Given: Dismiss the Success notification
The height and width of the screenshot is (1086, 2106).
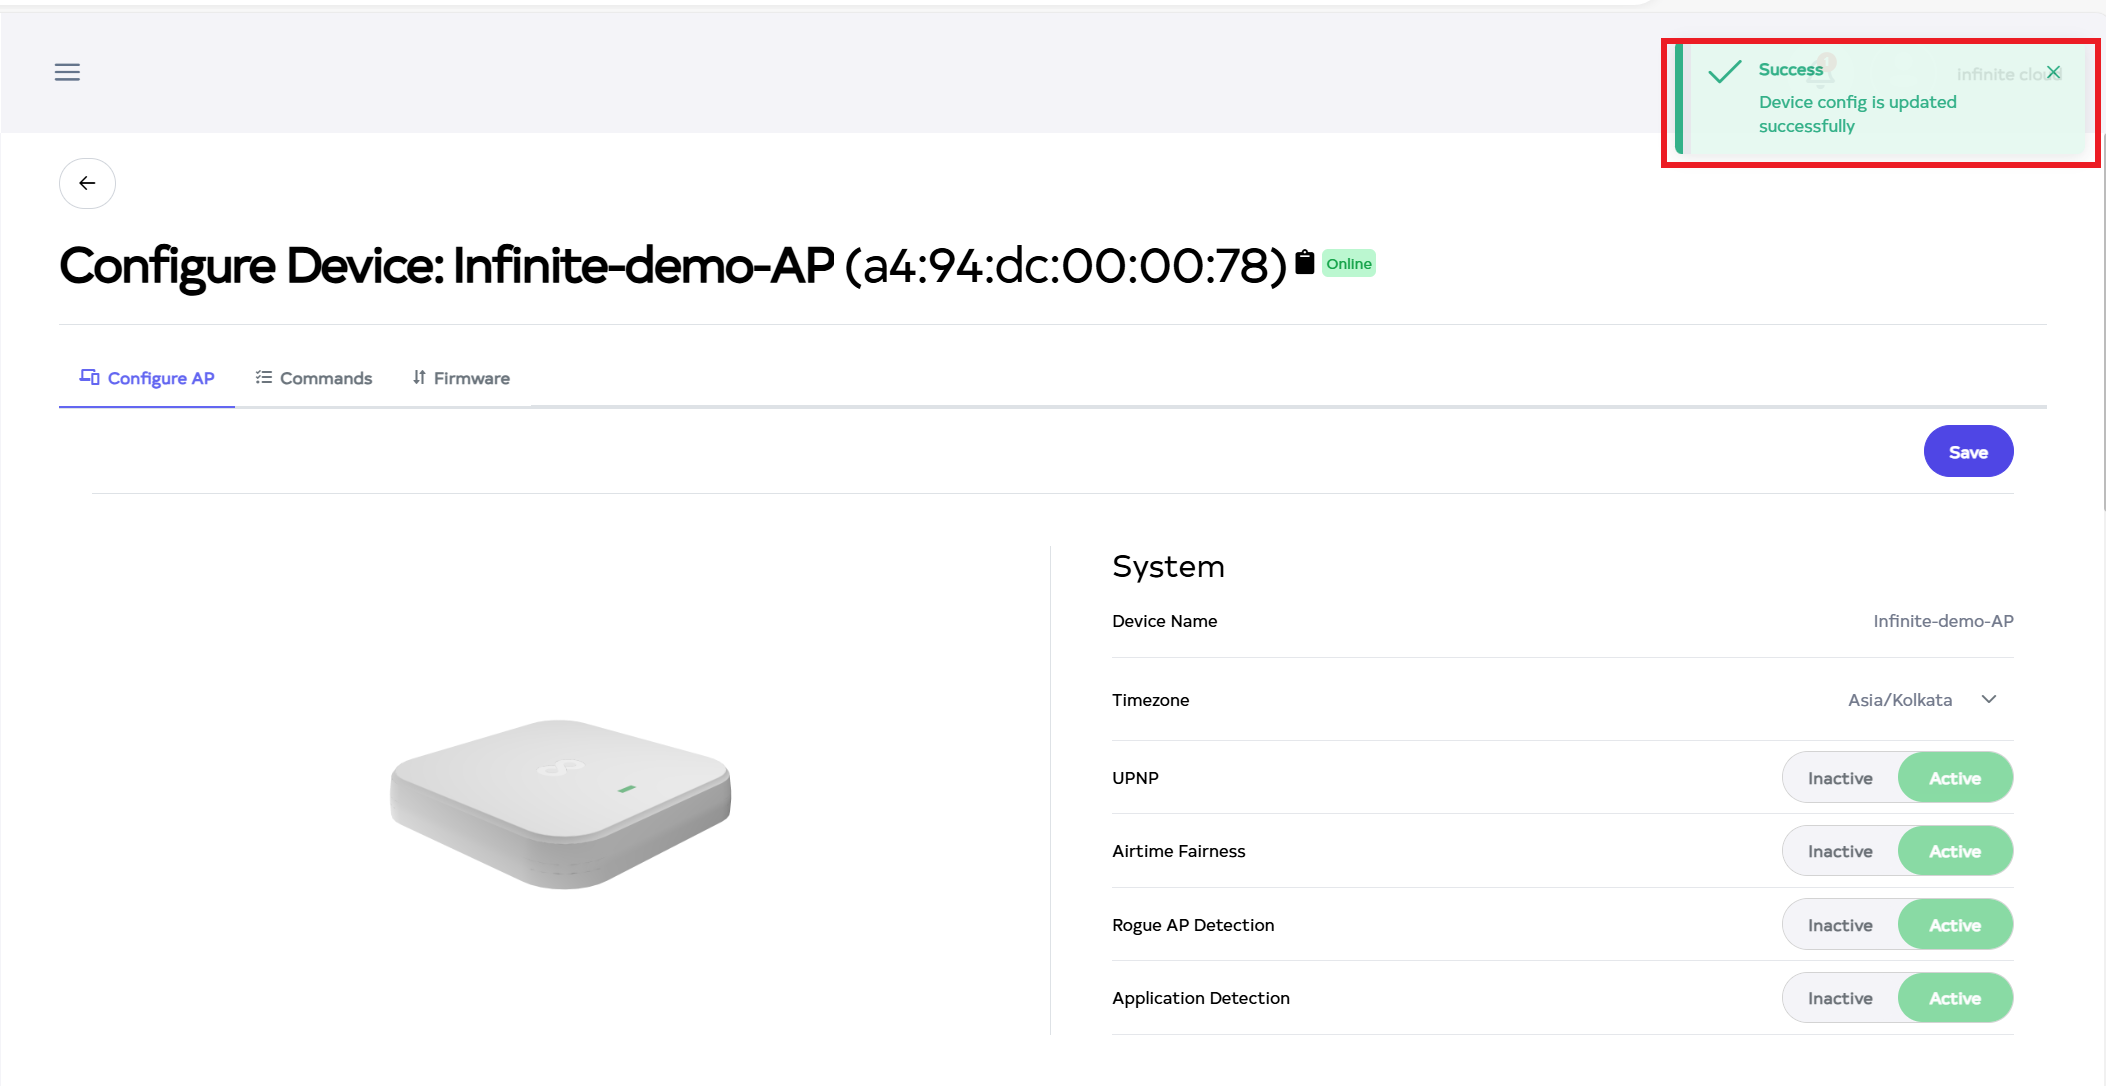Looking at the screenshot, I should [x=2053, y=72].
